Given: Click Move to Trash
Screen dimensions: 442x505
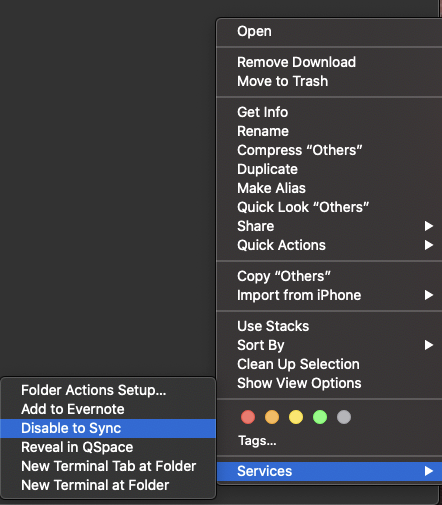Looking at the screenshot, I should coord(329,81).
